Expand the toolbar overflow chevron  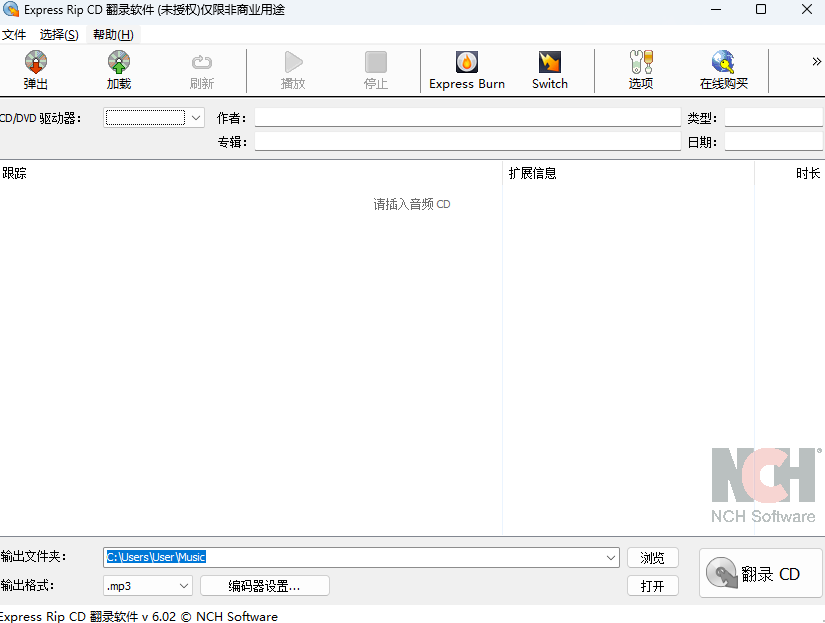tap(816, 62)
